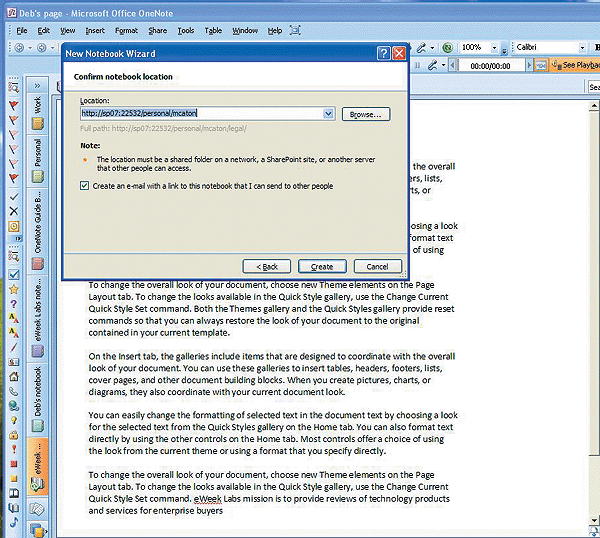Image resolution: width=600 pixels, height=538 pixels.
Task: Click the green sync icon in toolbar
Action: click(x=447, y=47)
